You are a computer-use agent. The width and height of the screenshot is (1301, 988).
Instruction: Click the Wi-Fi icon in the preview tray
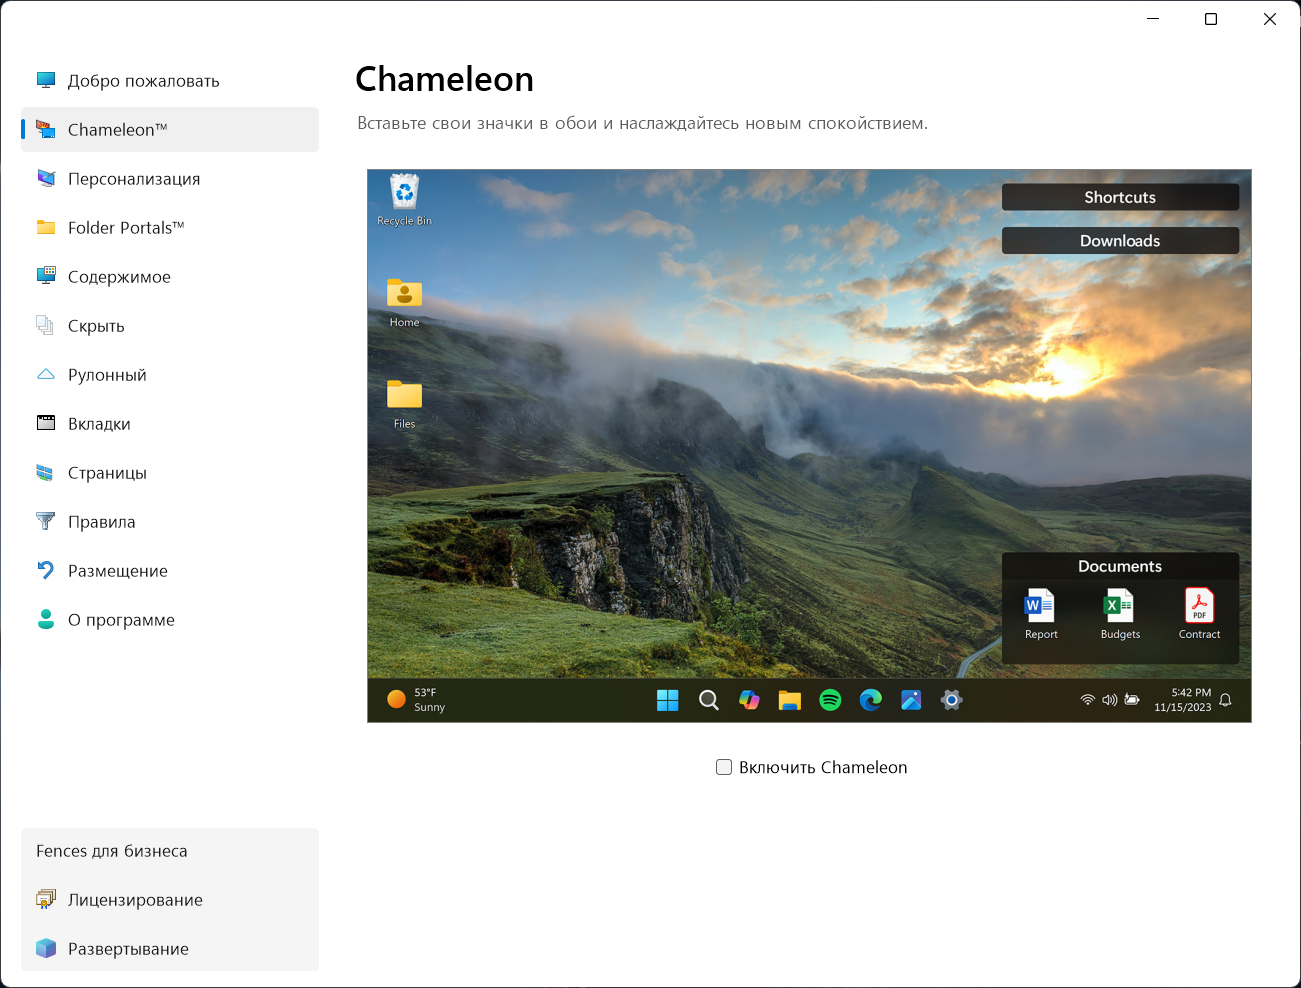click(1088, 700)
